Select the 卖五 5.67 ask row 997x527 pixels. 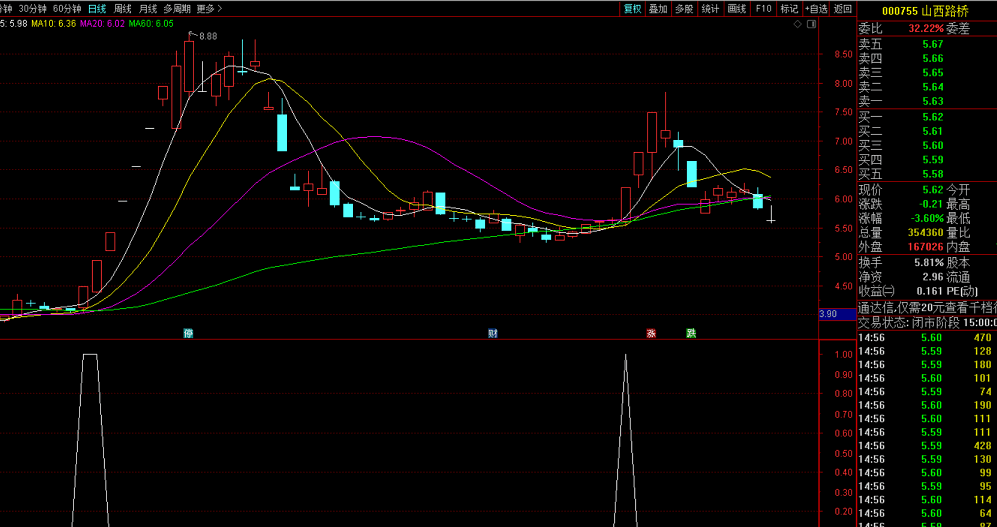927,44
